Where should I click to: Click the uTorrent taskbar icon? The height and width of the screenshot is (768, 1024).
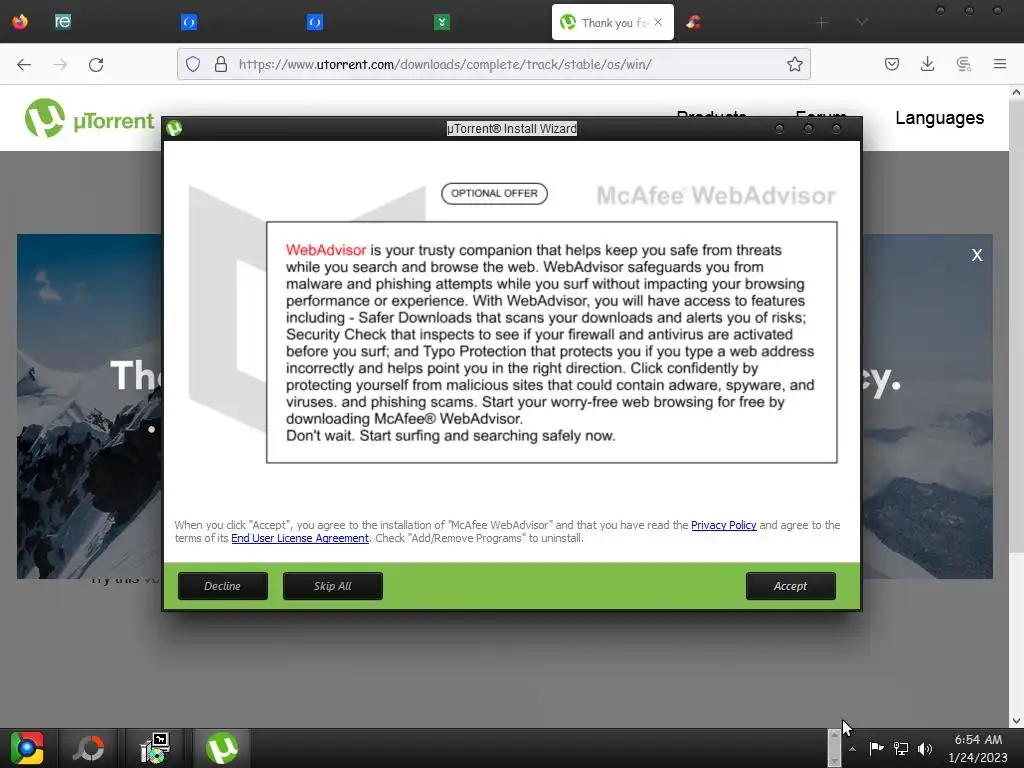click(x=221, y=748)
